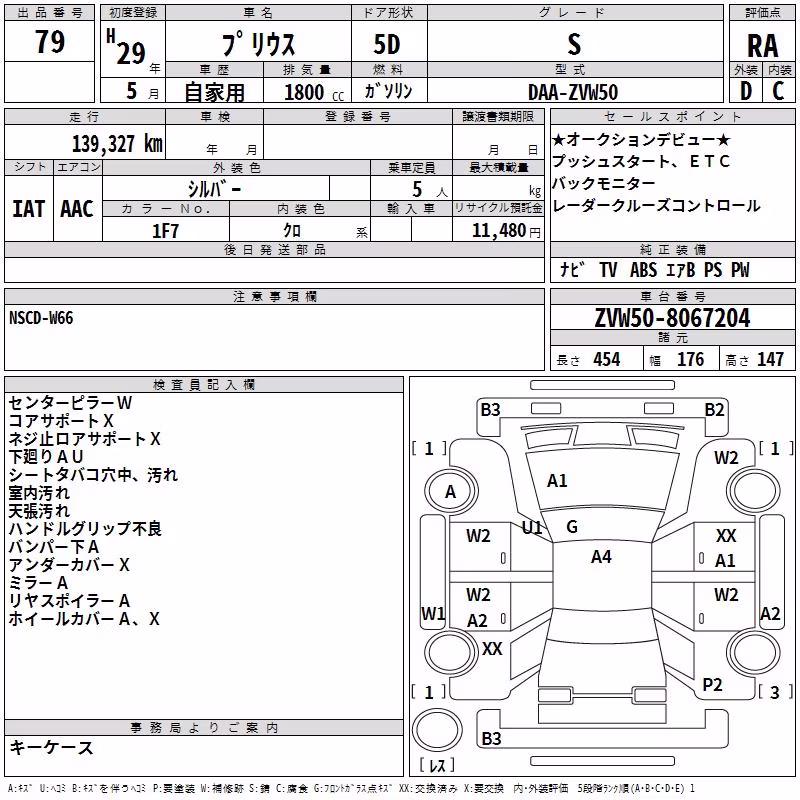The image size is (800, 800).
Task: Select the length value 454
Action: point(607,359)
